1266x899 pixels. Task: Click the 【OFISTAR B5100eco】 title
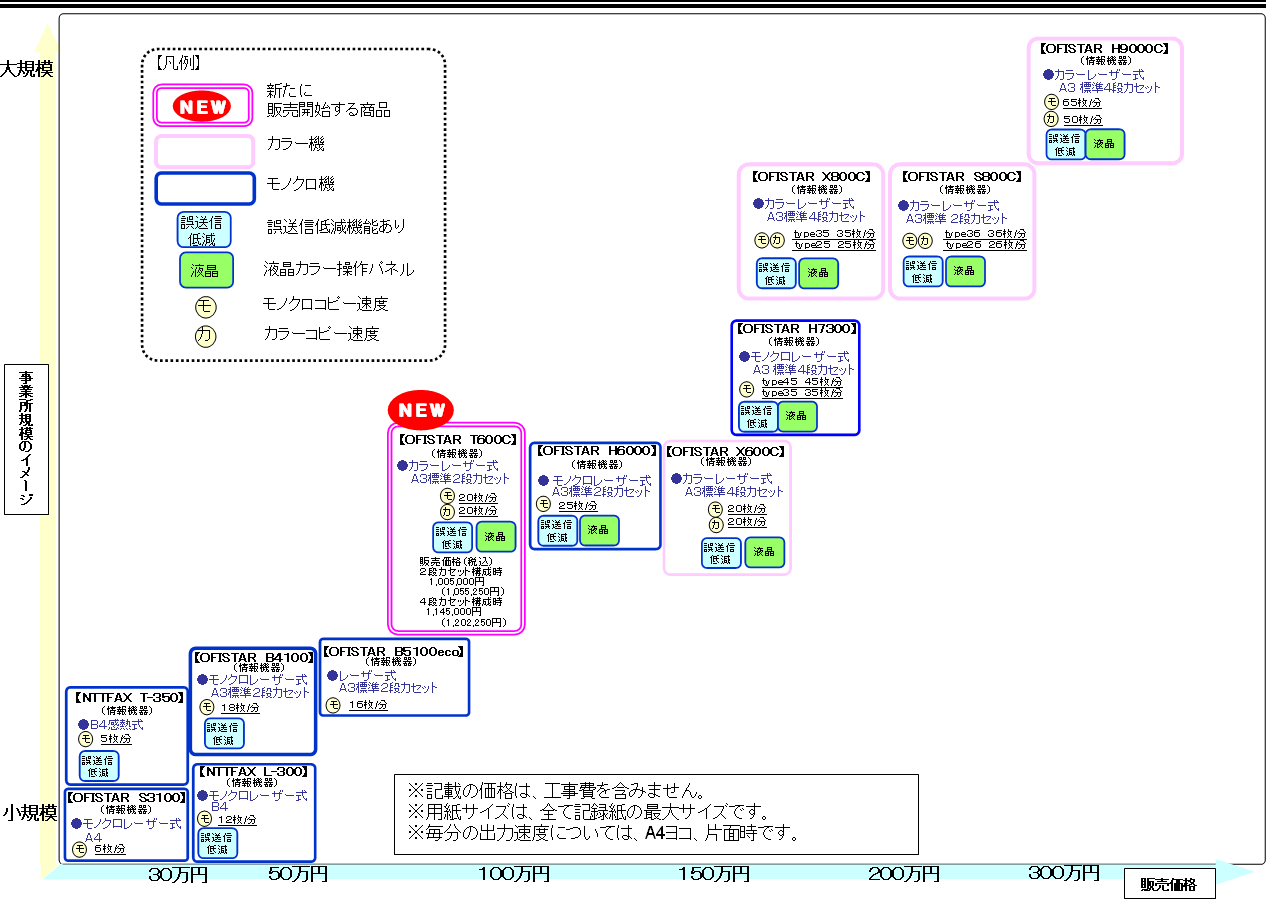click(x=393, y=651)
